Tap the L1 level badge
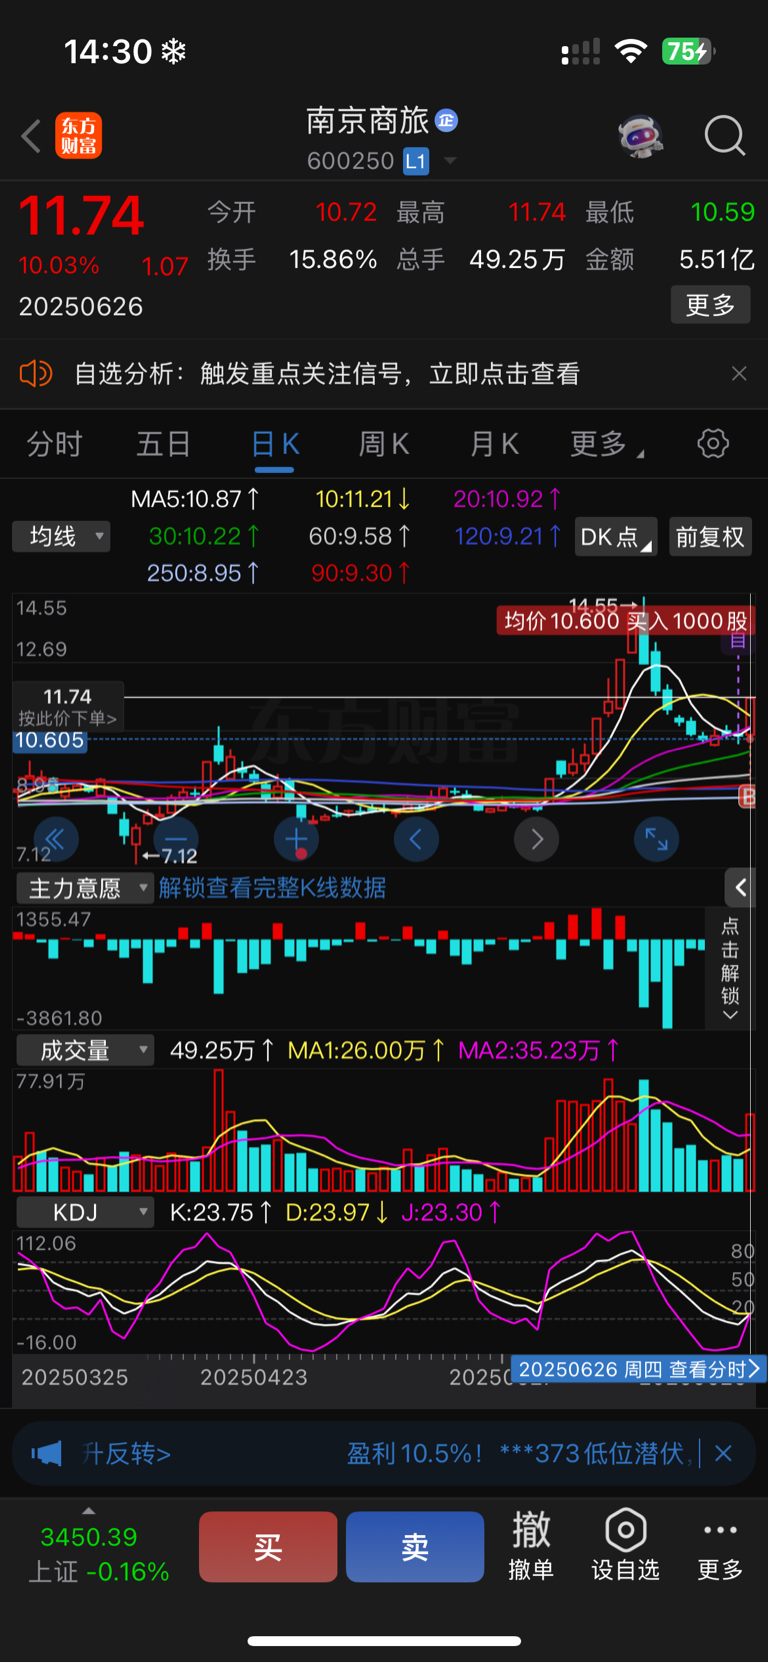The image size is (768, 1663). pyautogui.click(x=416, y=161)
